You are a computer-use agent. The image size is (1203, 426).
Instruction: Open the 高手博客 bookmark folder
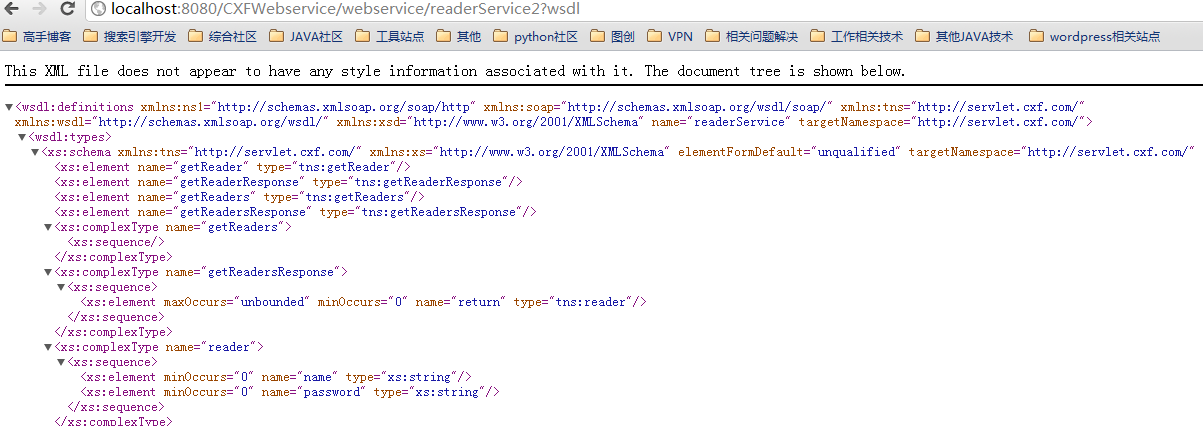pos(37,37)
